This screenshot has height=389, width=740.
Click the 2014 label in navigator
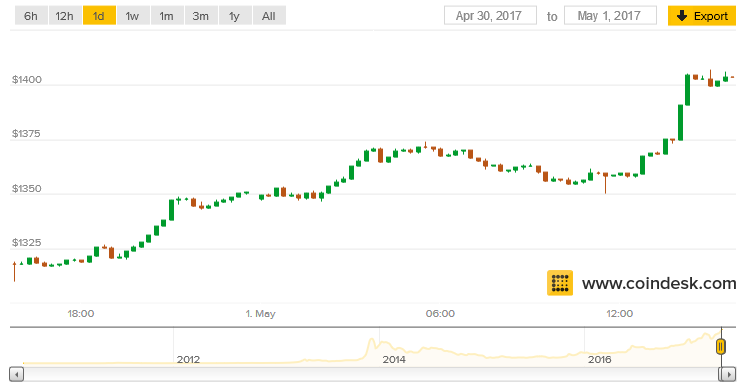[x=394, y=360]
